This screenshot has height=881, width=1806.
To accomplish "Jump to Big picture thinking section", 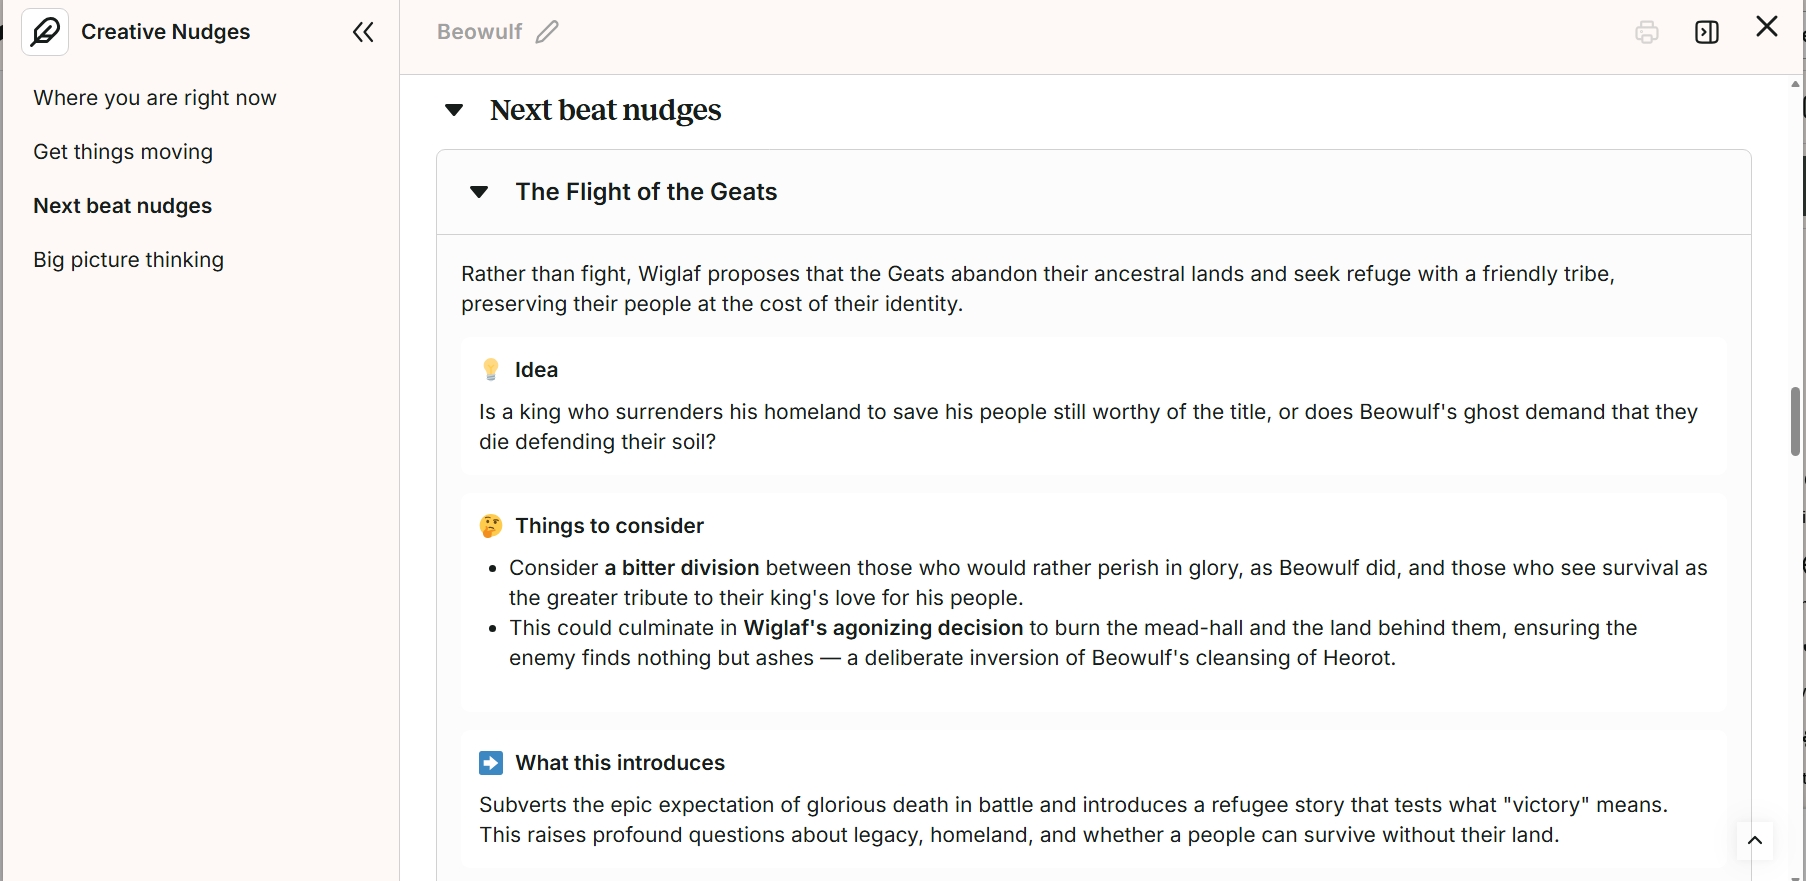I will pyautogui.click(x=129, y=260).
